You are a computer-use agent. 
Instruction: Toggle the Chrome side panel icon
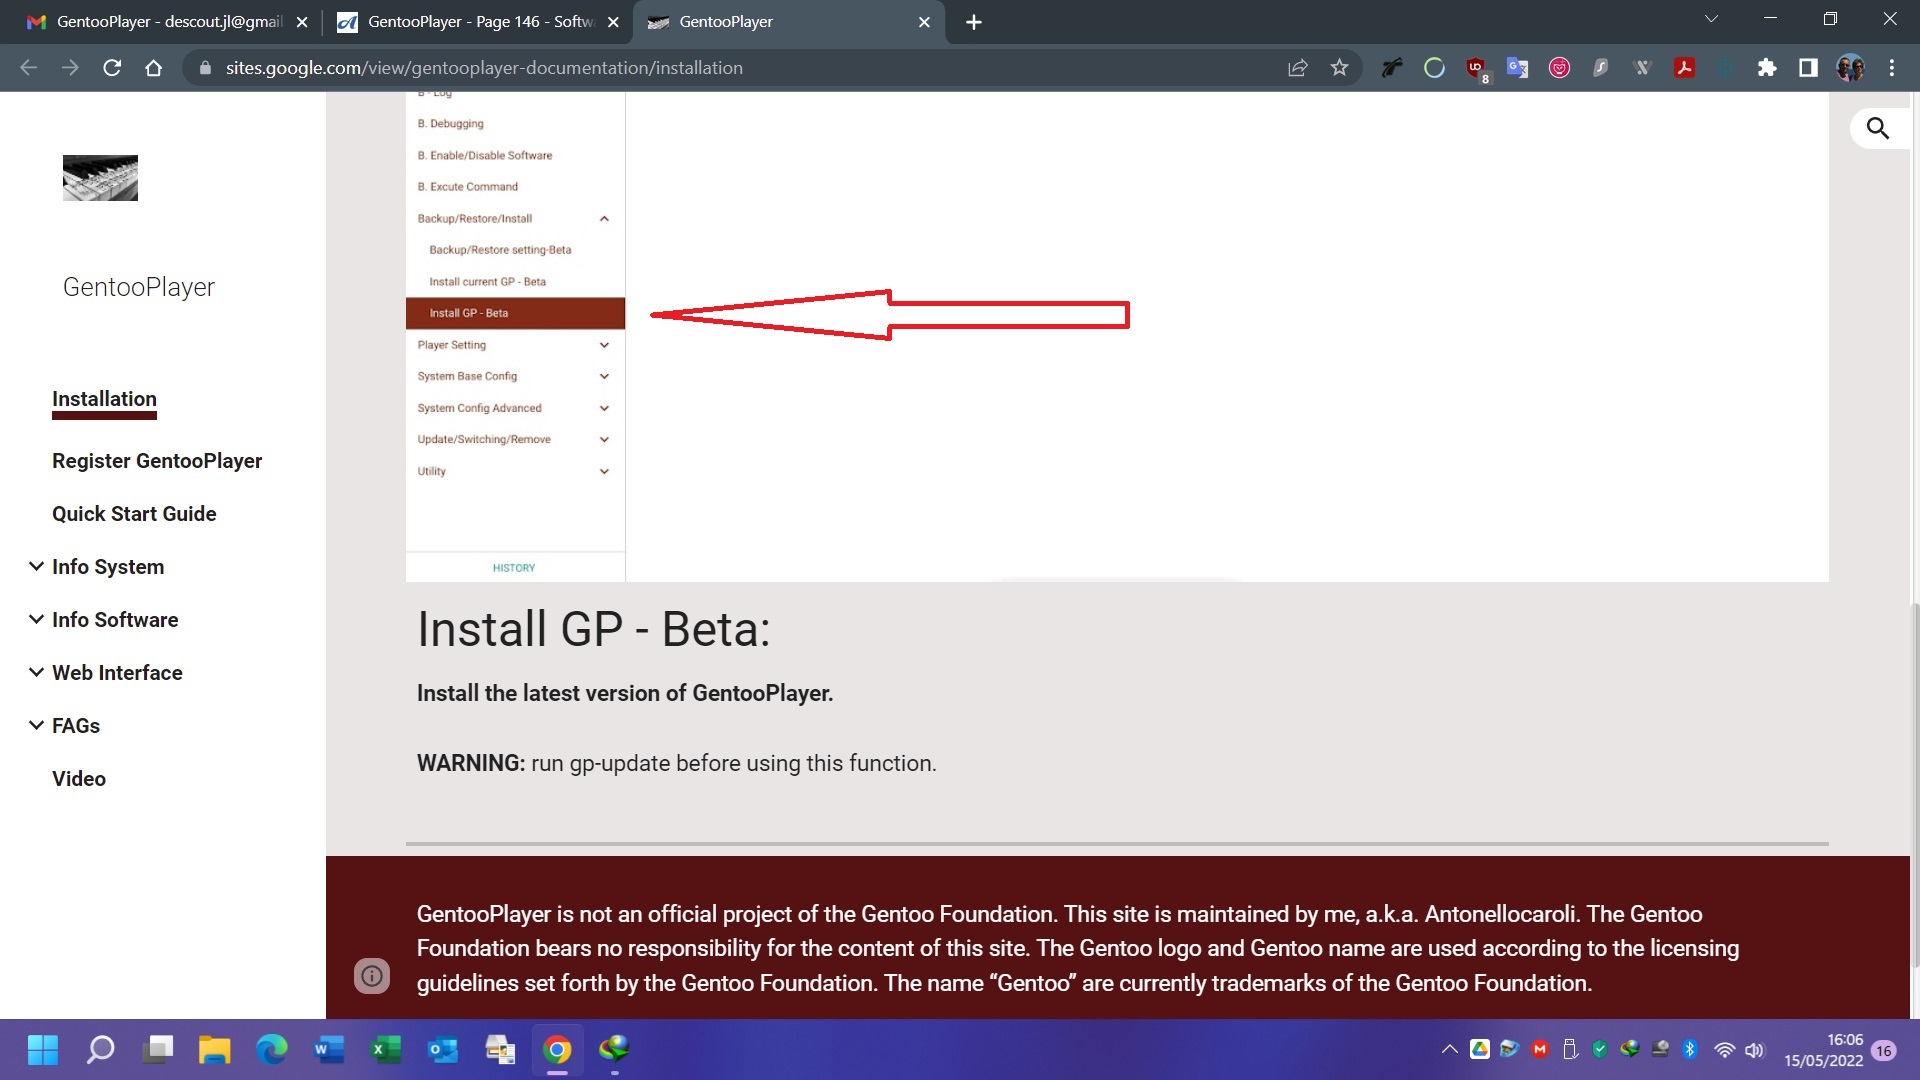[x=1808, y=68]
